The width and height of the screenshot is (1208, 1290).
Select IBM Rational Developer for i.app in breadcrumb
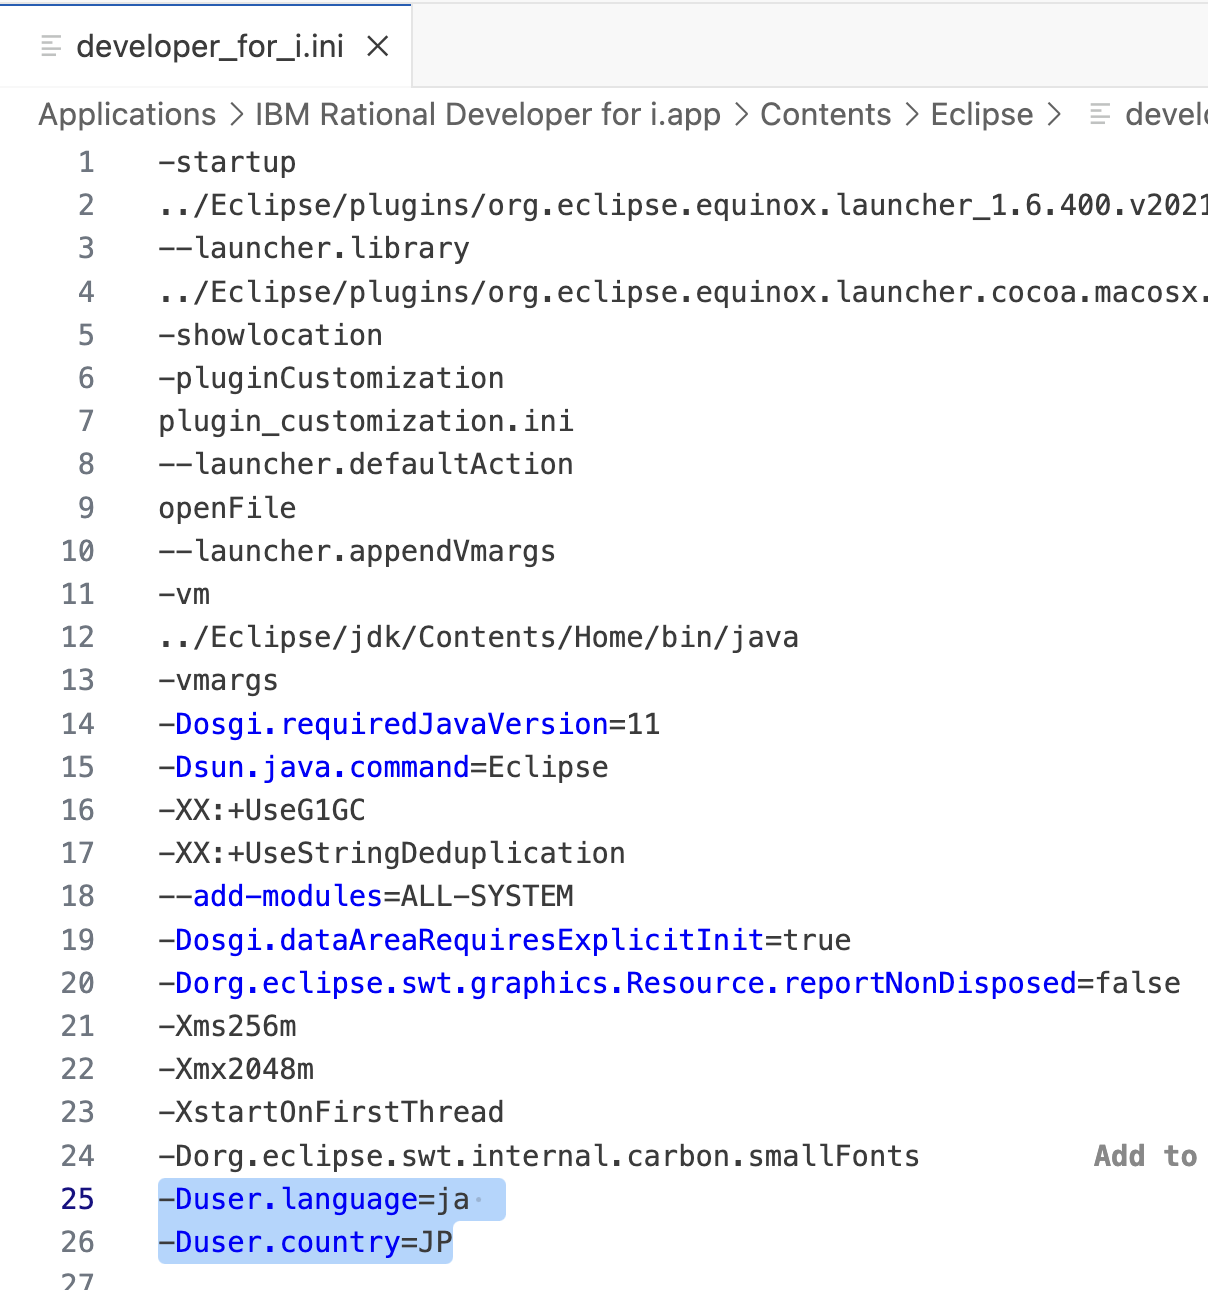(x=487, y=114)
